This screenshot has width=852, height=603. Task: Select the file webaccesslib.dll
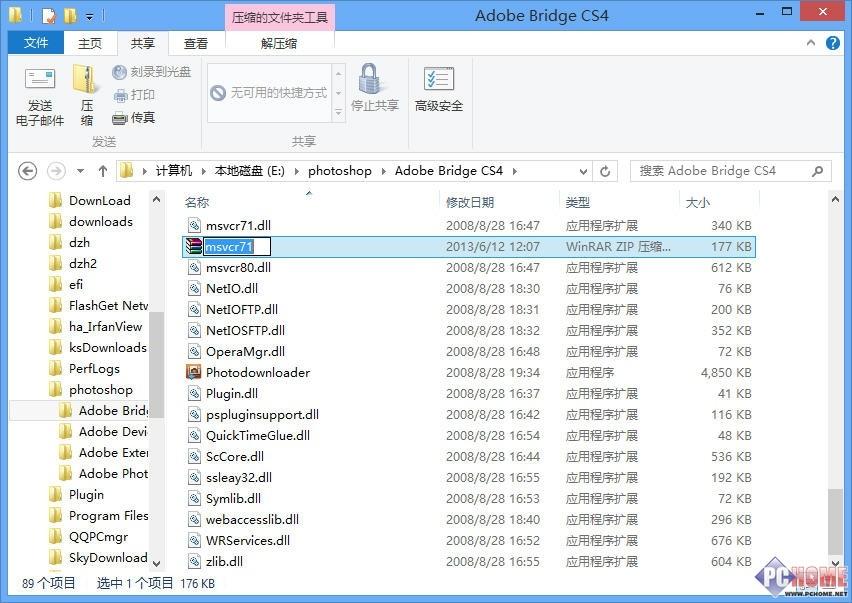tap(252, 519)
